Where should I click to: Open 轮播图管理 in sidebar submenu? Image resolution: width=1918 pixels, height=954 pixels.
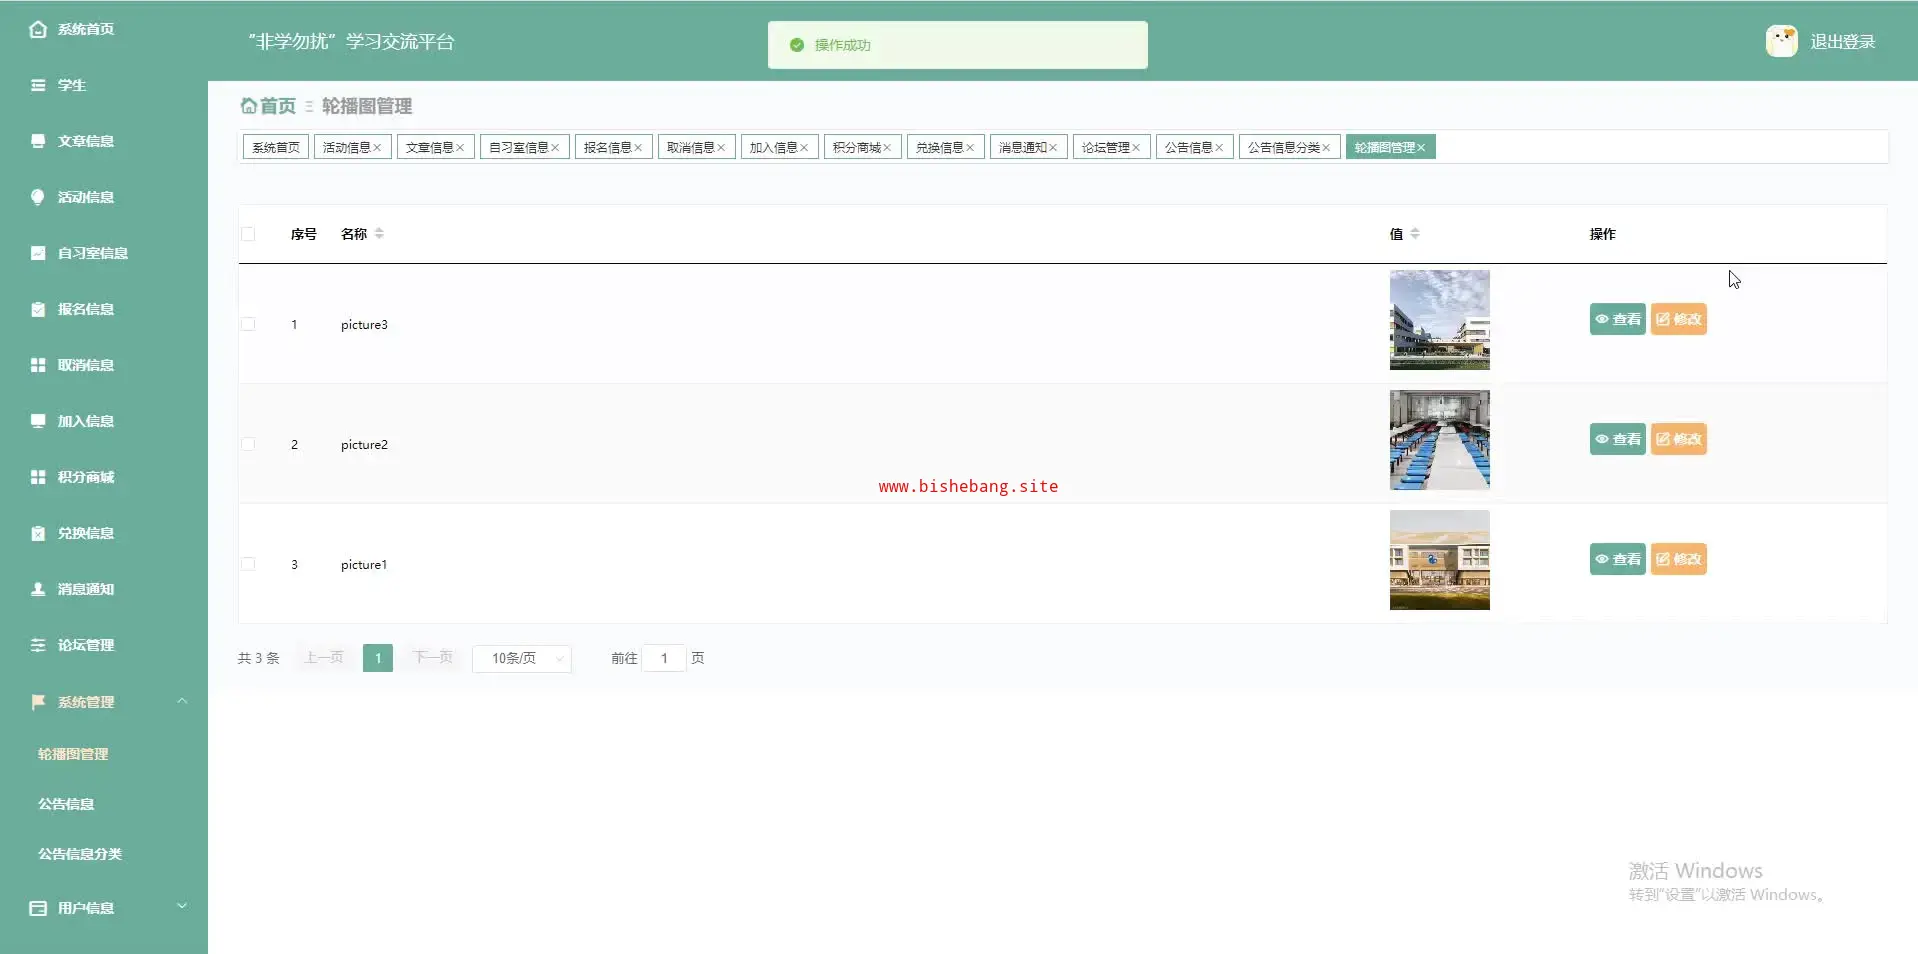tap(73, 754)
